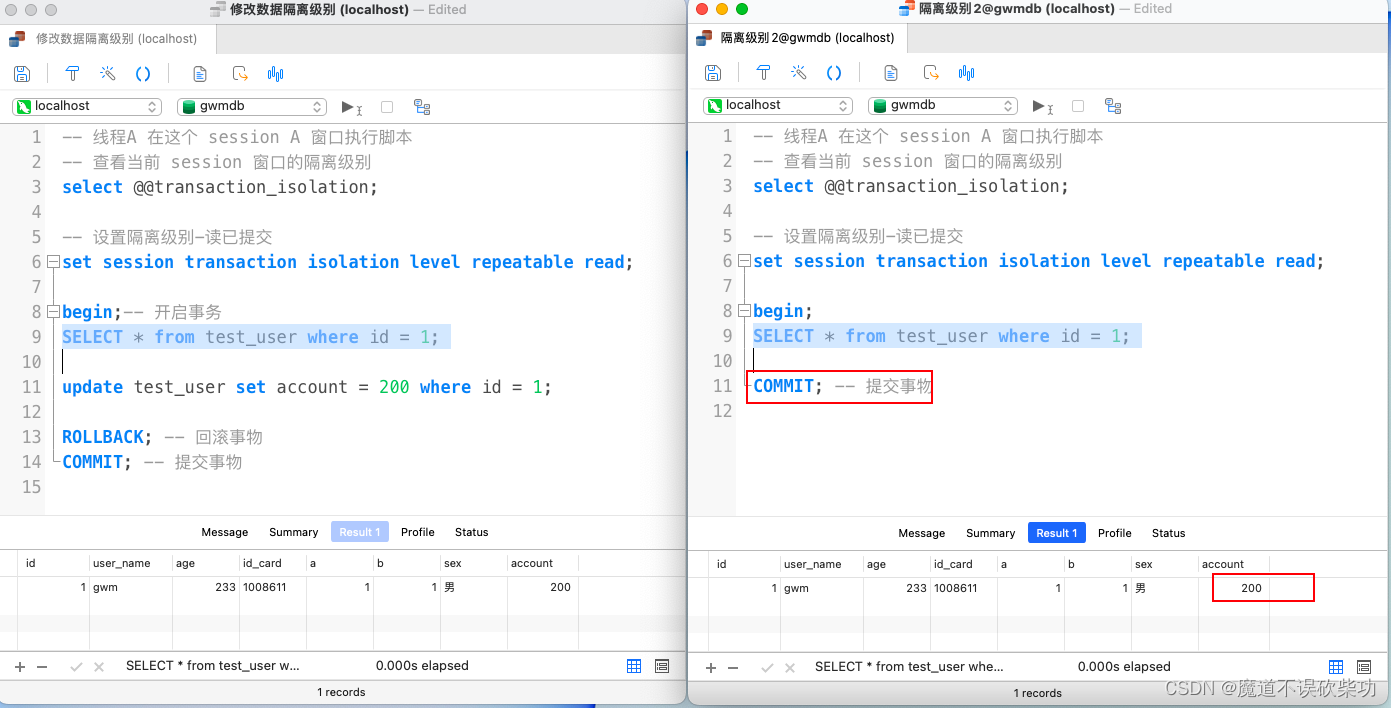Image resolution: width=1391 pixels, height=708 pixels.
Task: Collapse code fold at line 8 right window
Action: point(744,311)
